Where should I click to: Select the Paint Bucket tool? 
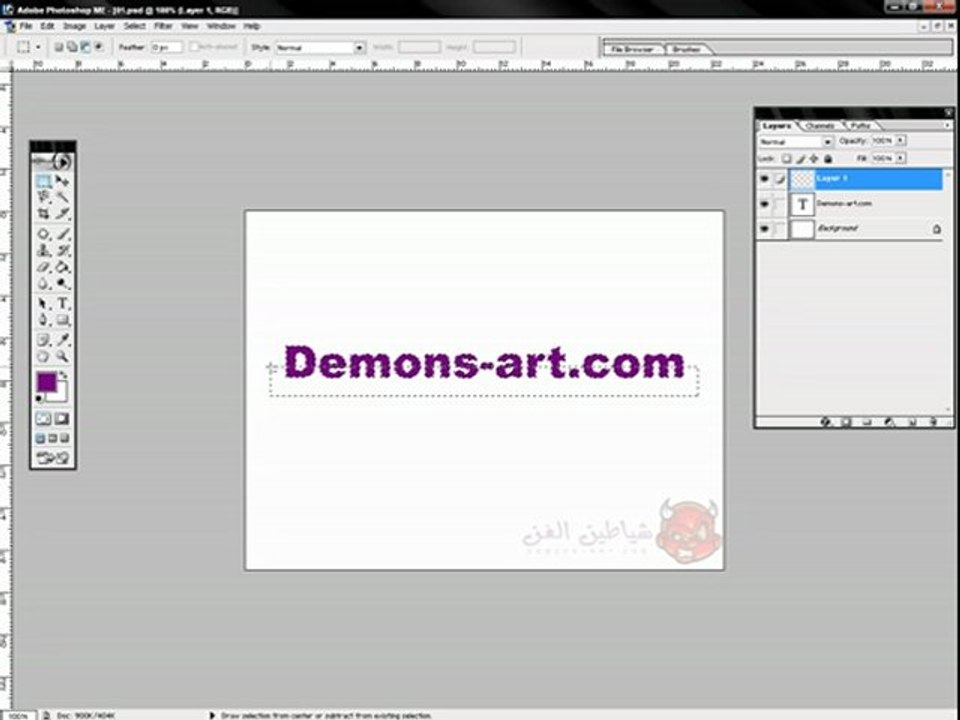[x=62, y=267]
